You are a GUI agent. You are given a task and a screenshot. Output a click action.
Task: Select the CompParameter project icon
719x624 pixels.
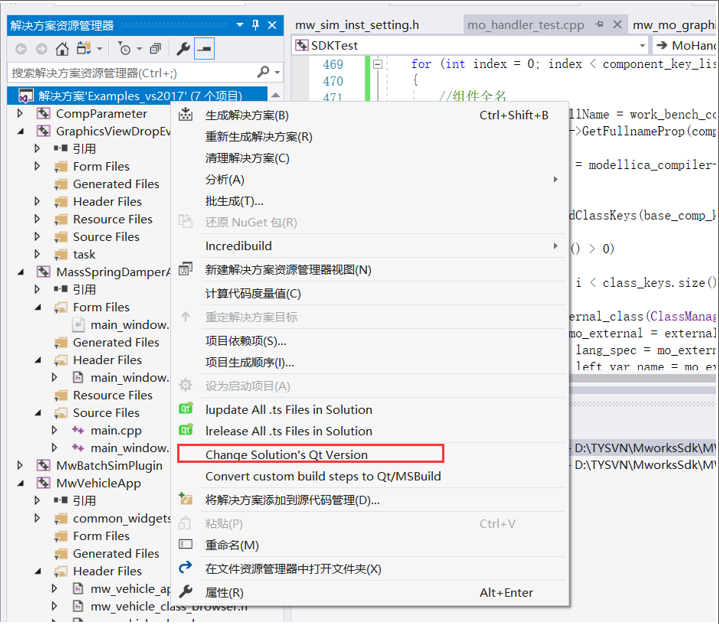(x=44, y=113)
